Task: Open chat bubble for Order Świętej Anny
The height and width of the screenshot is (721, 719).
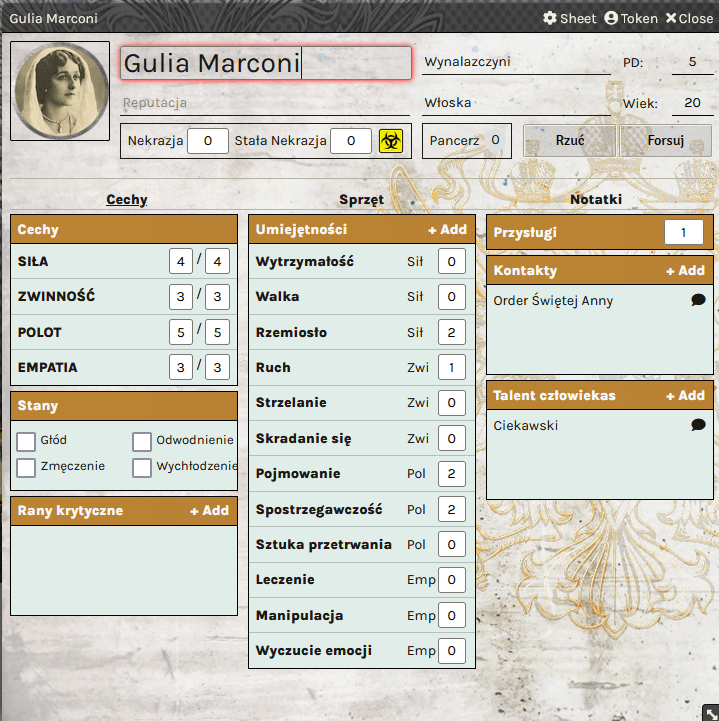Action: pos(698,300)
